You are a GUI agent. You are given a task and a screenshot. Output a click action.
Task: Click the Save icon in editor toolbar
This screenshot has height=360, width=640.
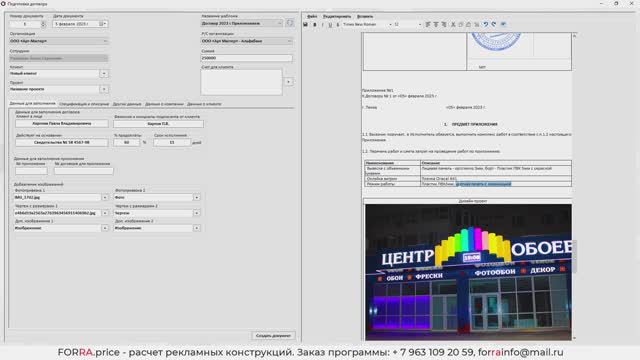click(305, 24)
